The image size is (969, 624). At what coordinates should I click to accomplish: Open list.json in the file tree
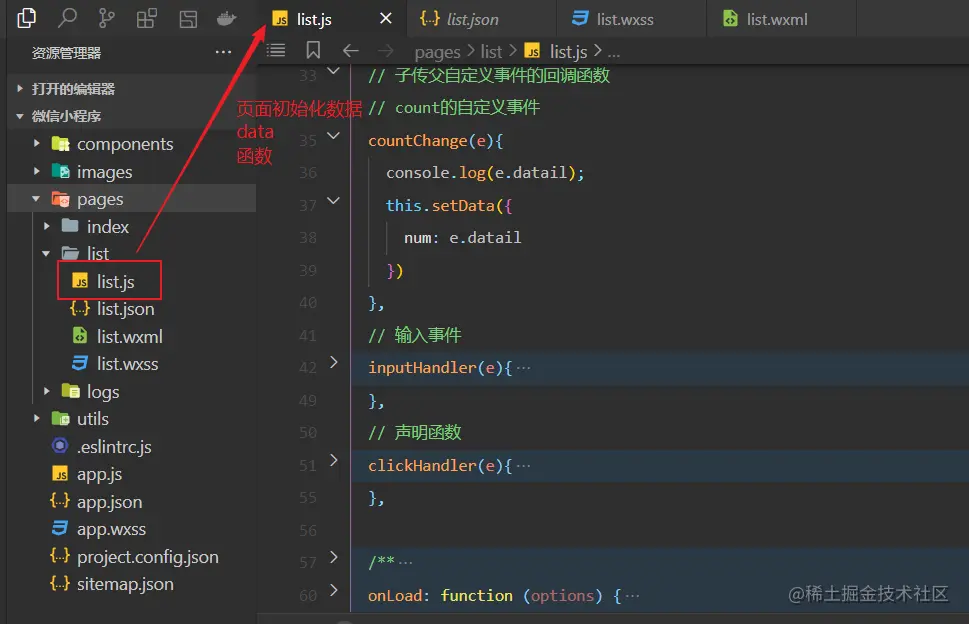[125, 309]
